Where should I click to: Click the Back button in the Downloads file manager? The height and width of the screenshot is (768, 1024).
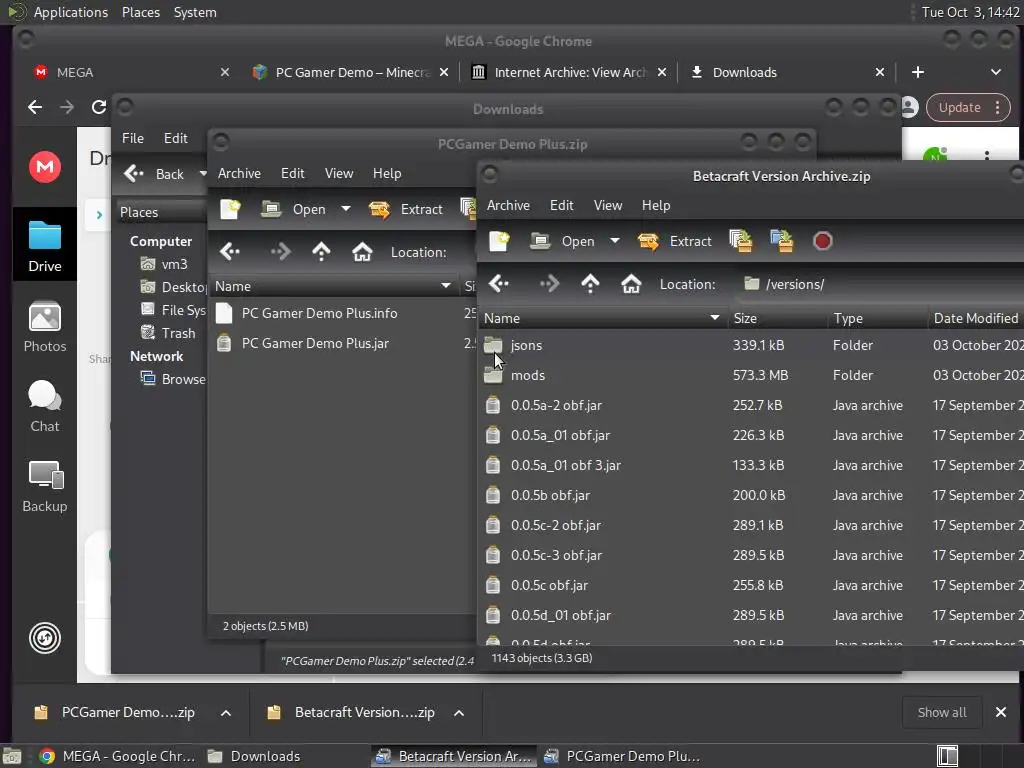pyautogui.click(x=155, y=174)
